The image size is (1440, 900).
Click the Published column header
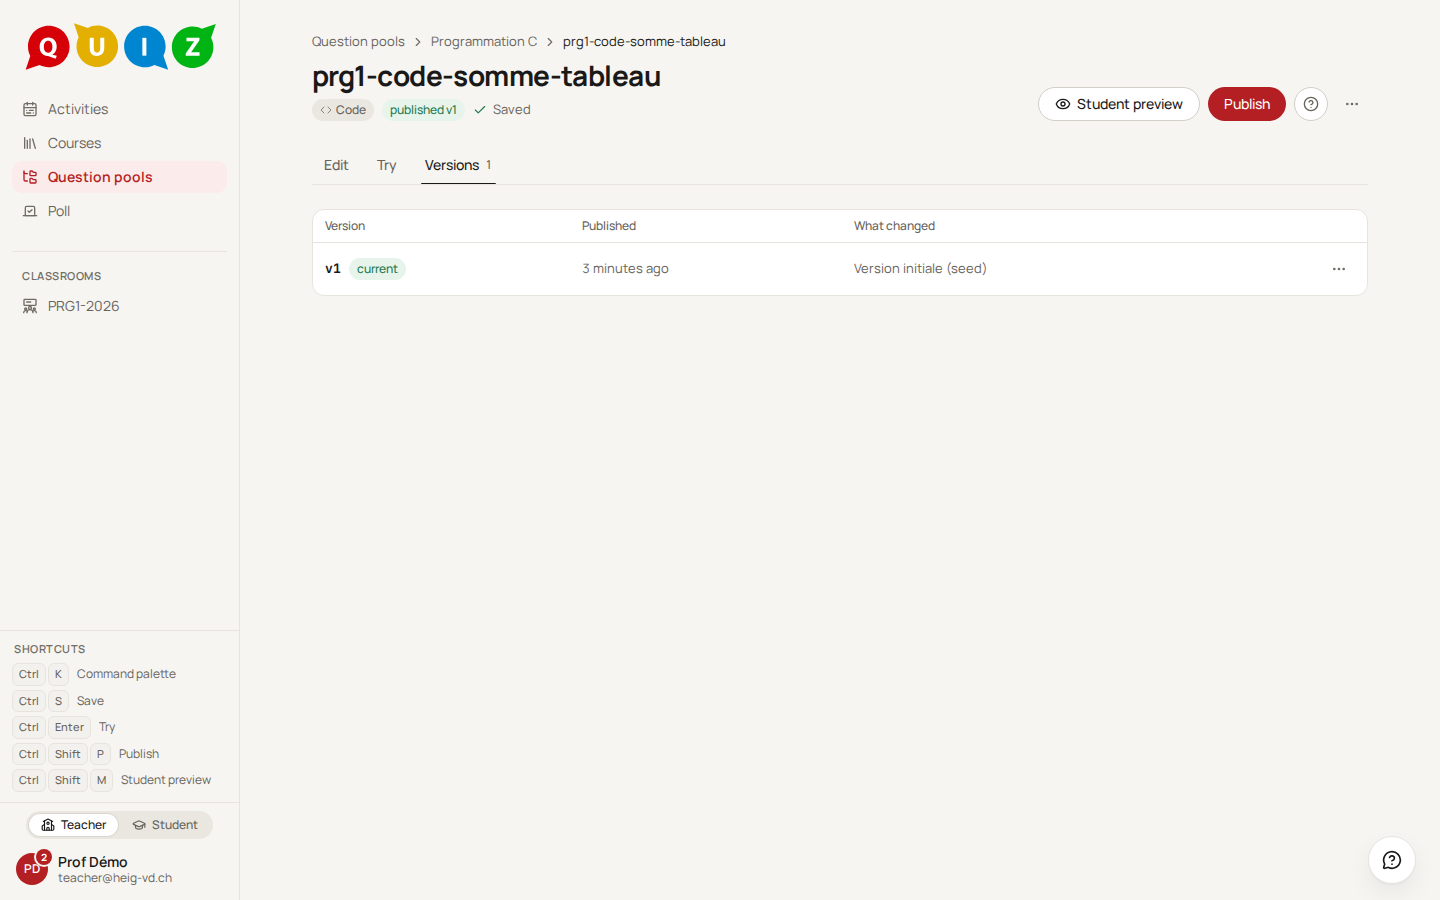click(x=609, y=226)
